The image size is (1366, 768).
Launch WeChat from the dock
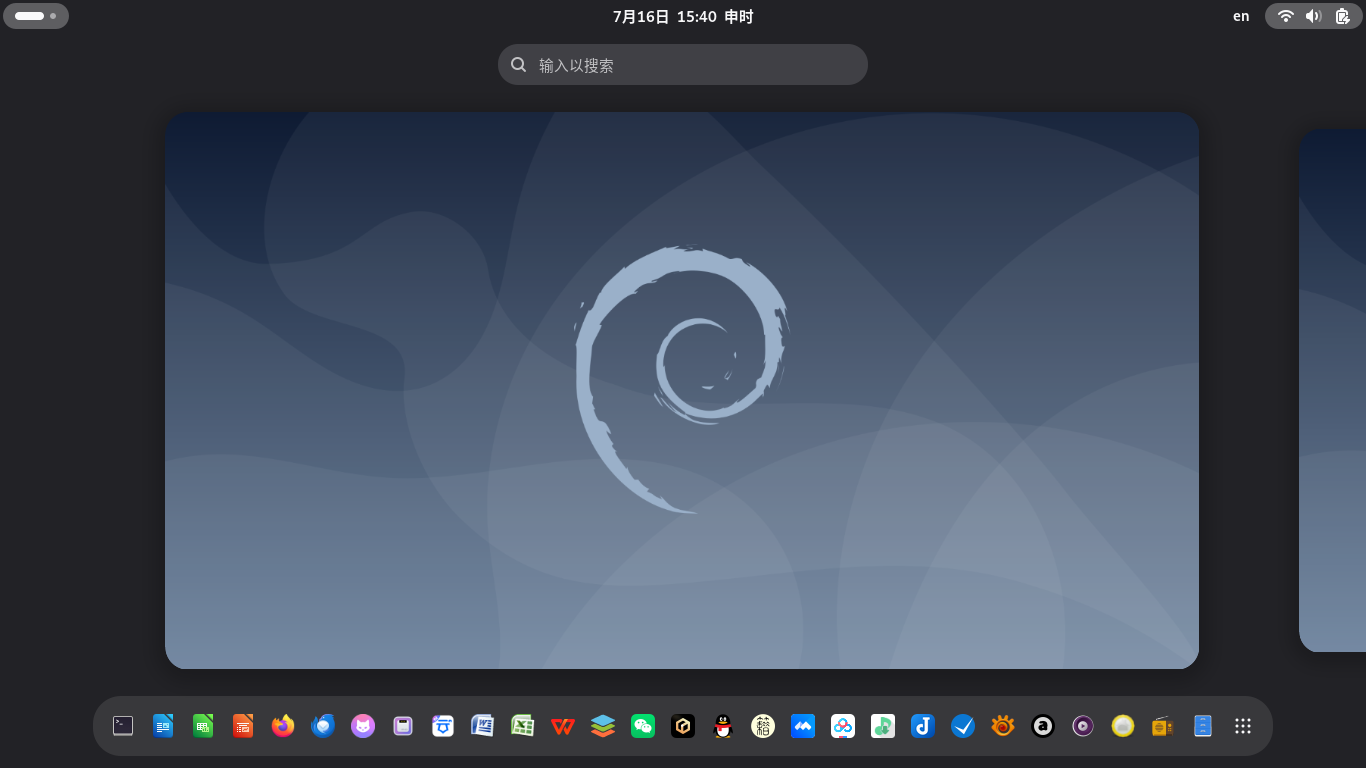click(x=643, y=726)
